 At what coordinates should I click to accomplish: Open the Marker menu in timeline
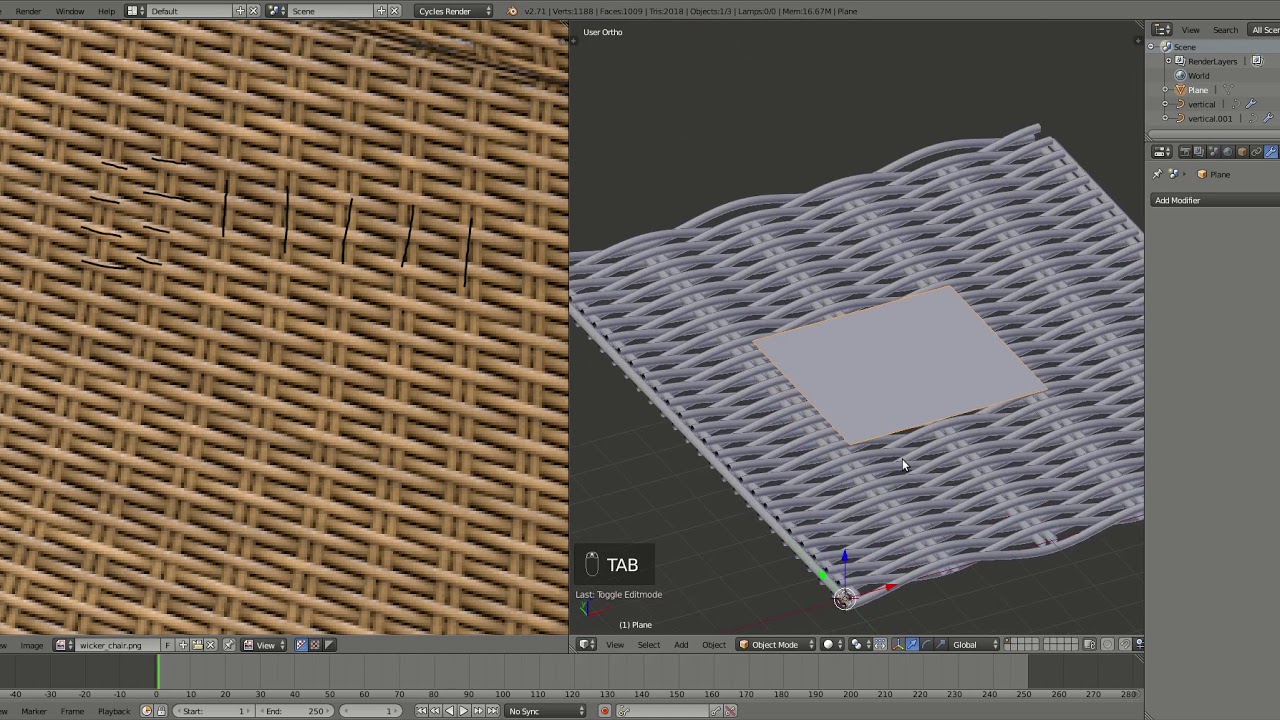coord(33,711)
